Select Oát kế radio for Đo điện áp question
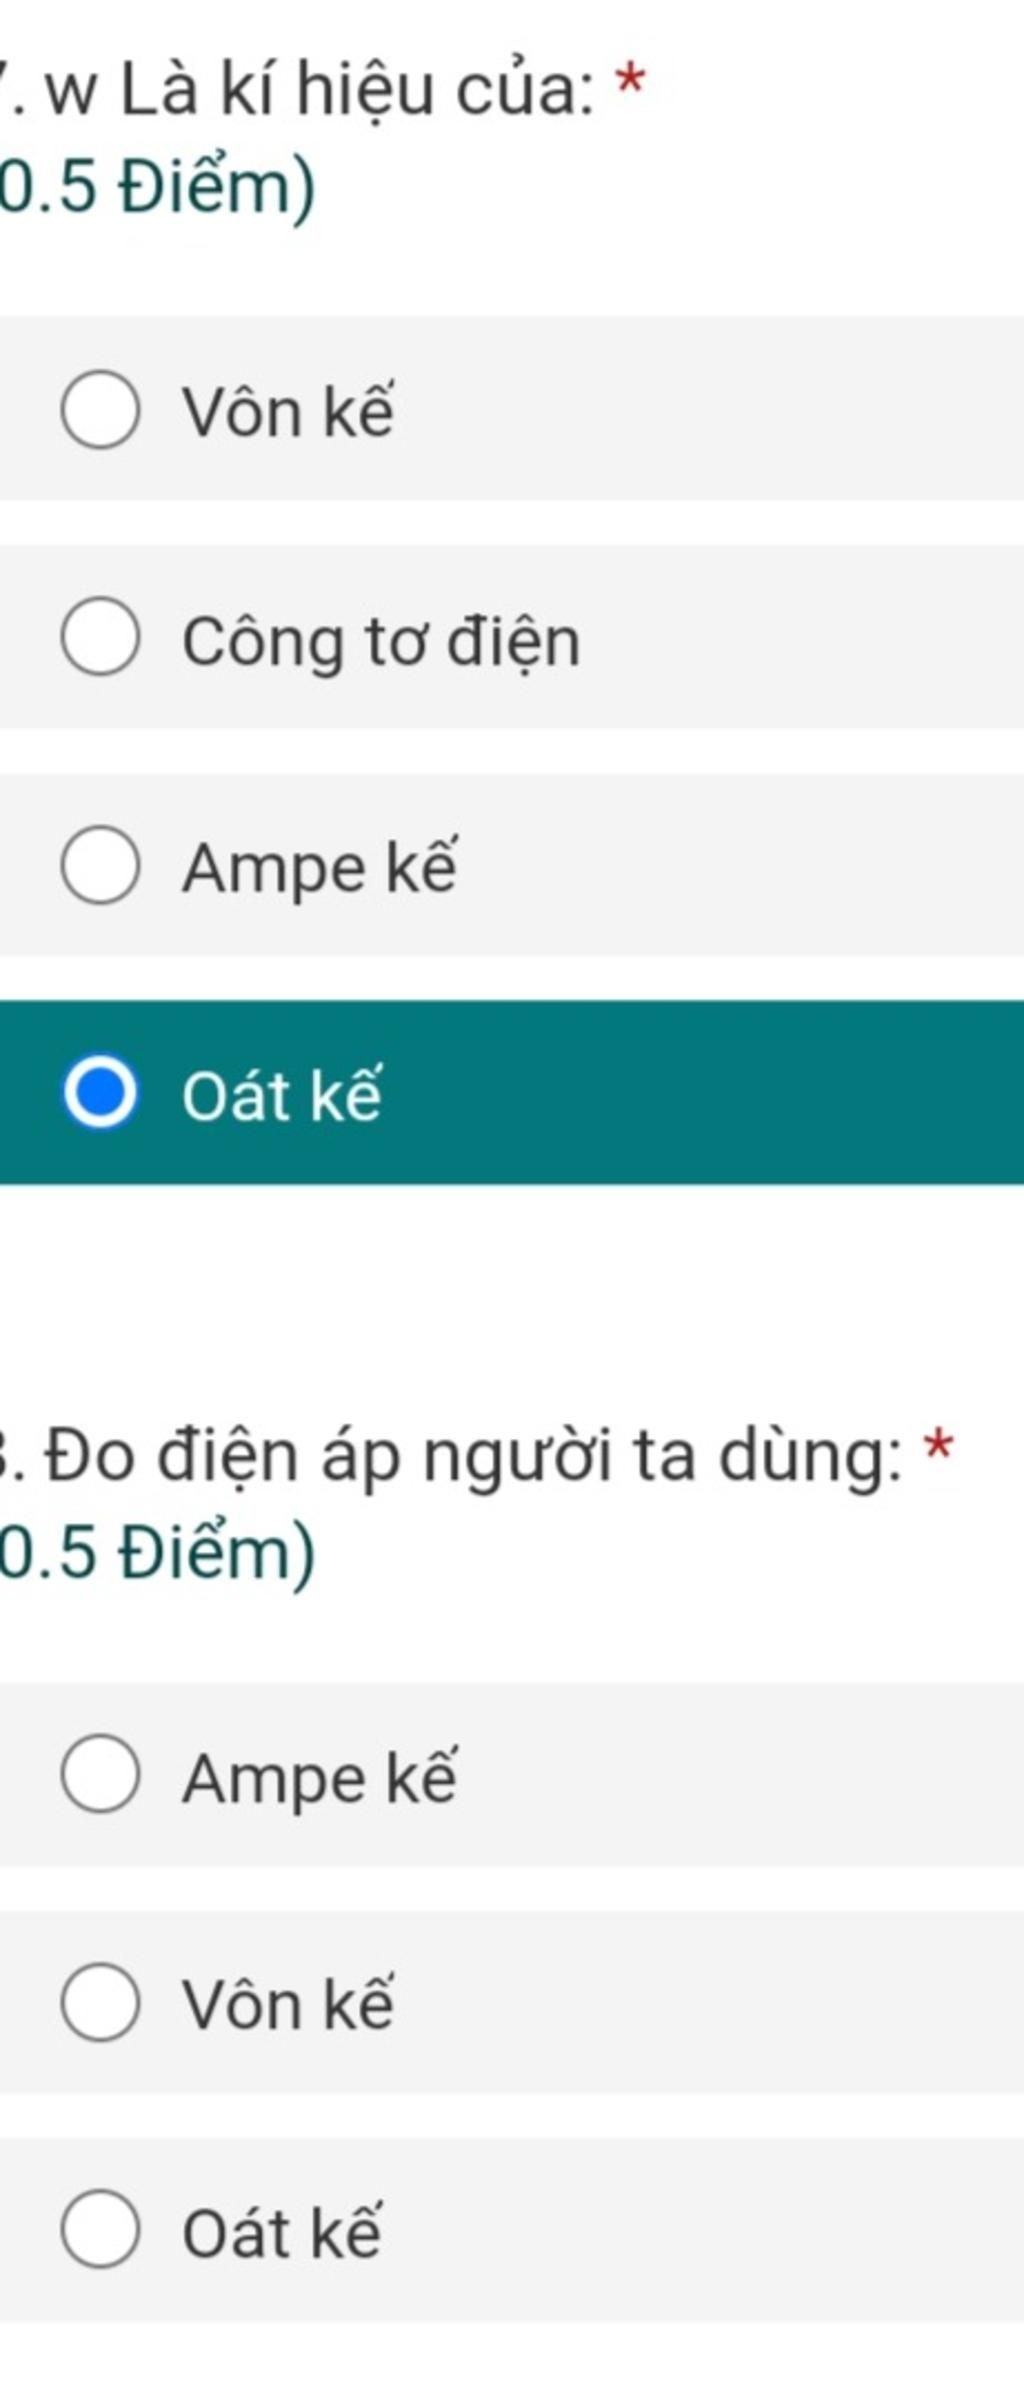This screenshot has width=1024, height=2397. click(x=100, y=2229)
